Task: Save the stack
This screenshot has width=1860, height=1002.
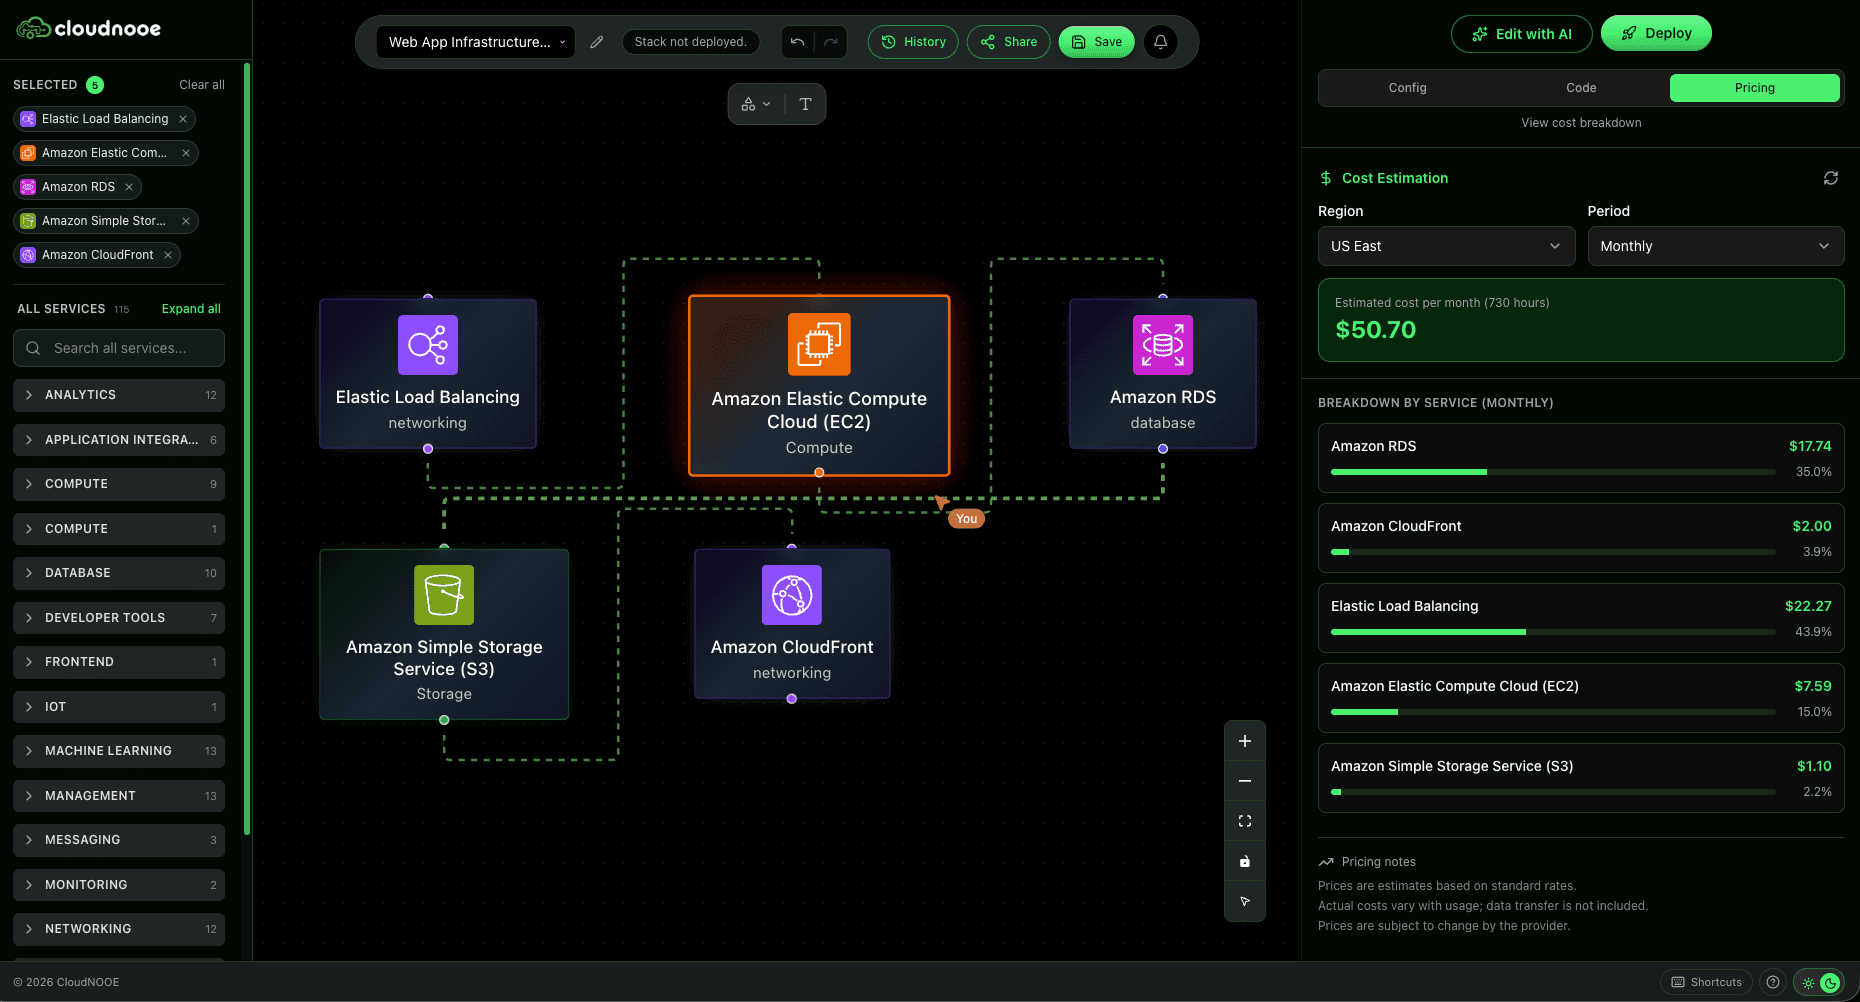Action: coord(1096,42)
